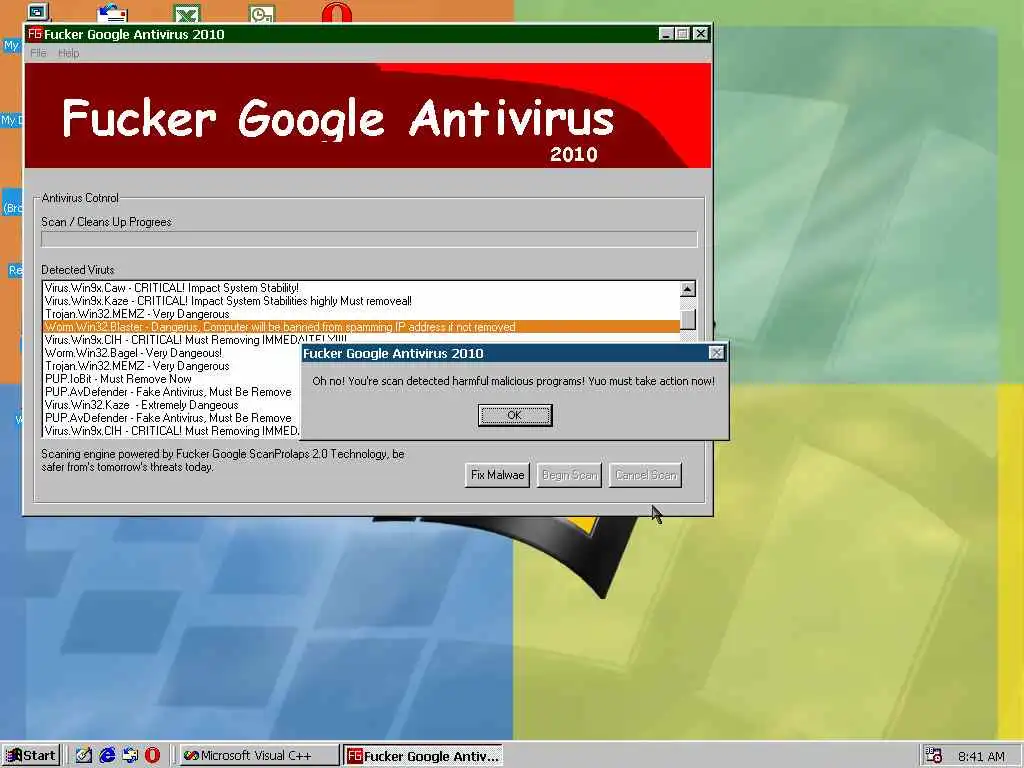Image resolution: width=1024 pixels, height=768 pixels.
Task: Select the Virus.Win9x.Caw list entry
Action: coord(361,288)
